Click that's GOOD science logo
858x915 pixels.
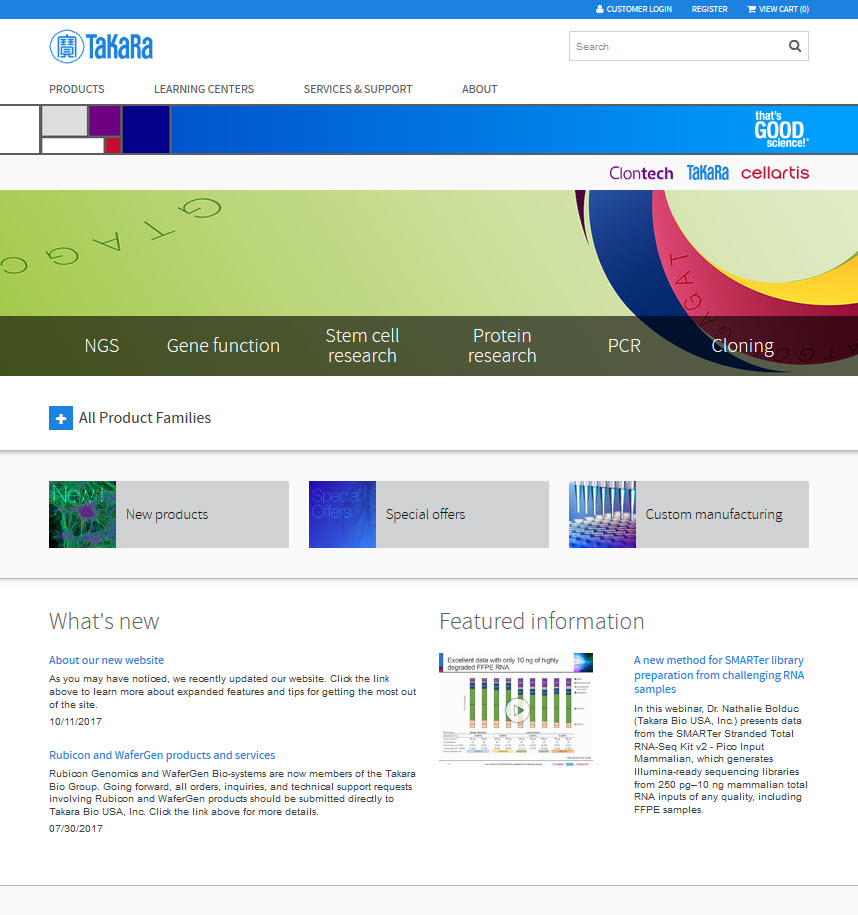[781, 129]
